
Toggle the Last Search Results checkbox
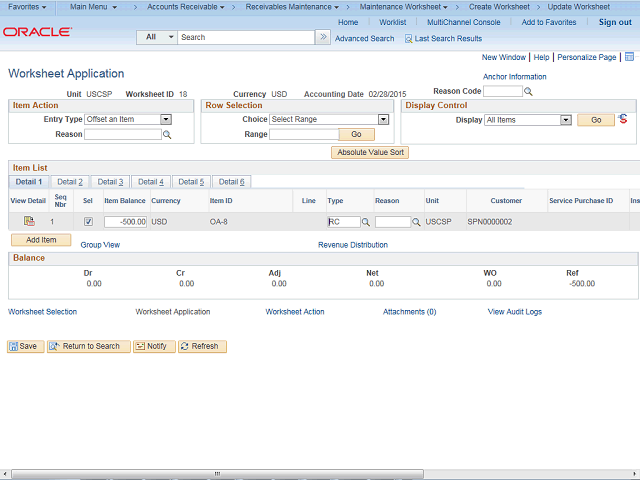pos(408,38)
